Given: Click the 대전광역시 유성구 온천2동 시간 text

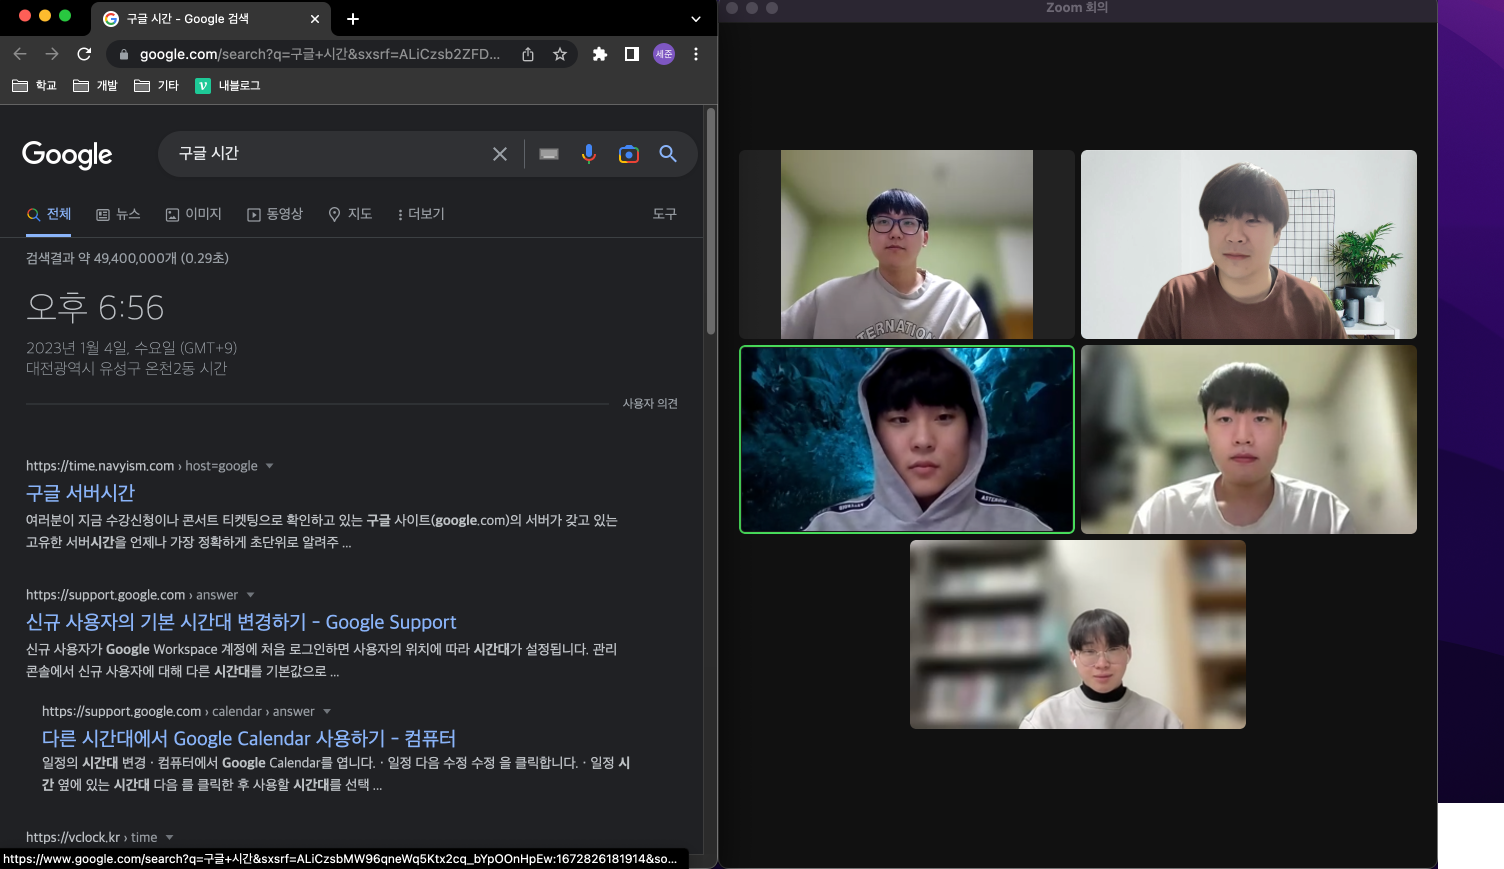Looking at the screenshot, I should click(126, 369).
